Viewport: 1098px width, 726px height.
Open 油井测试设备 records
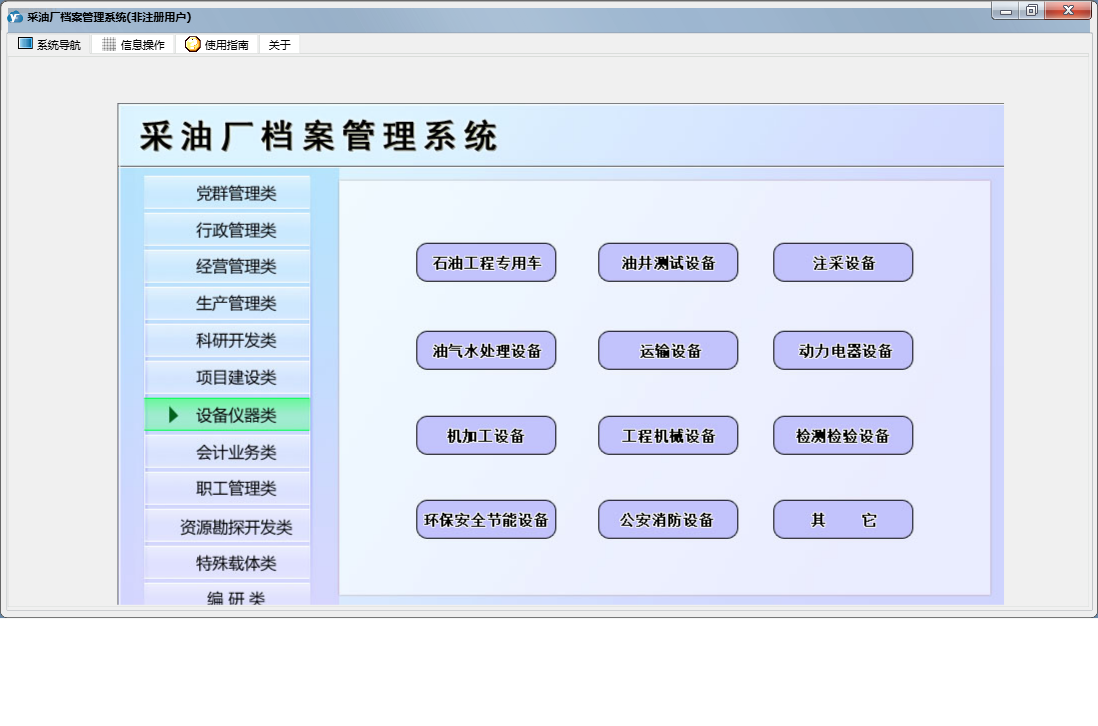[x=668, y=263]
